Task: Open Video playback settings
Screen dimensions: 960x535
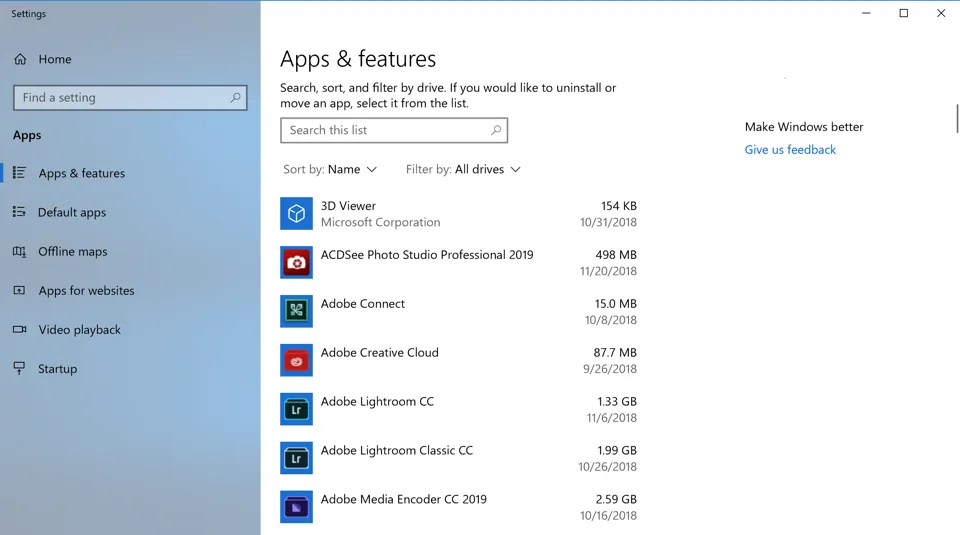Action: [79, 329]
